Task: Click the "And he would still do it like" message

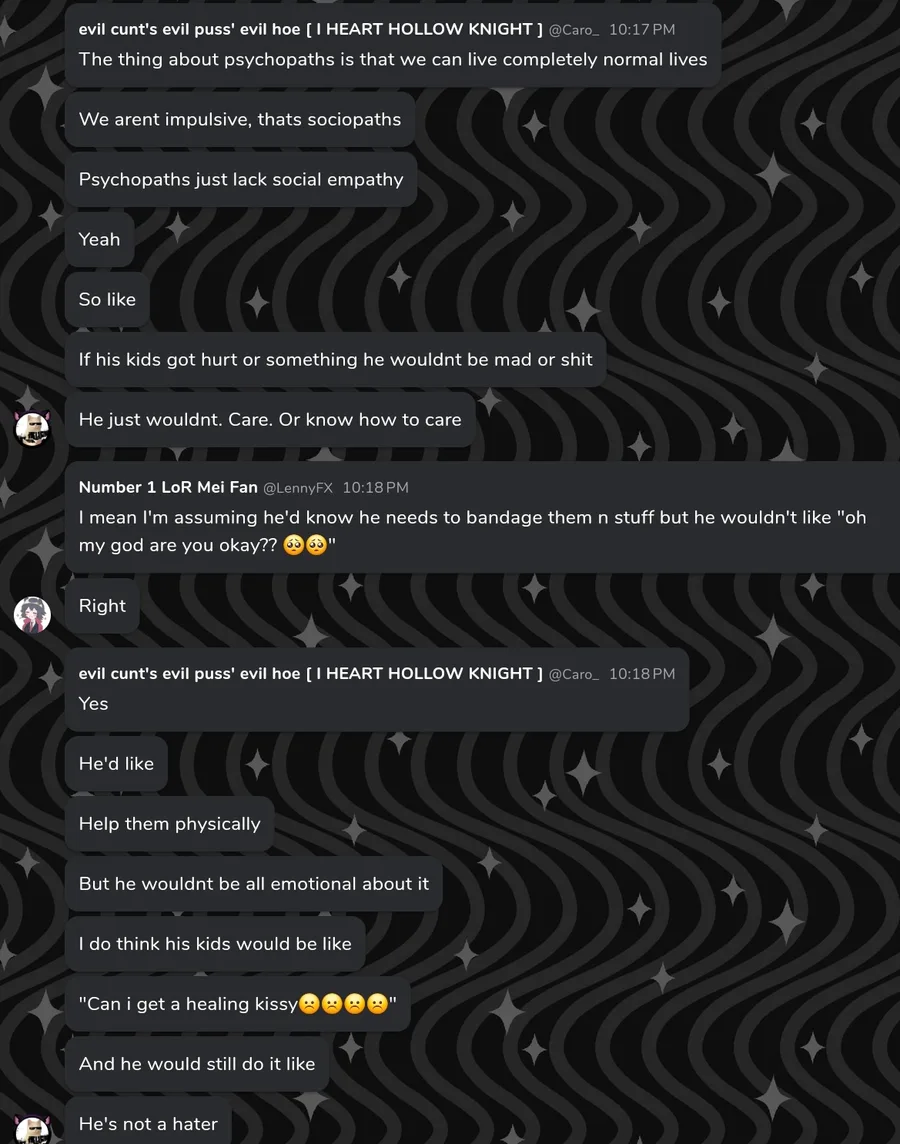Action: click(197, 1063)
